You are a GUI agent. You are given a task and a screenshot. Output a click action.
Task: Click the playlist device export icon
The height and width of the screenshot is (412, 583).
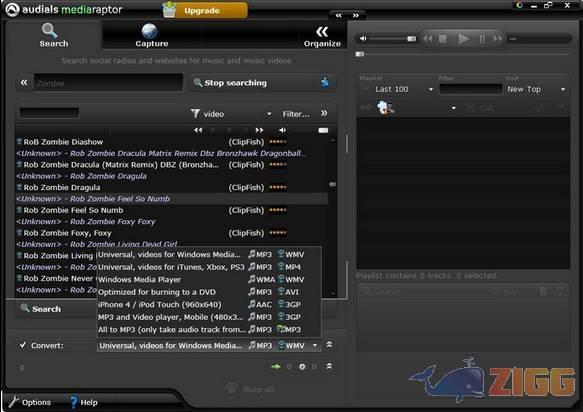pos(385,108)
